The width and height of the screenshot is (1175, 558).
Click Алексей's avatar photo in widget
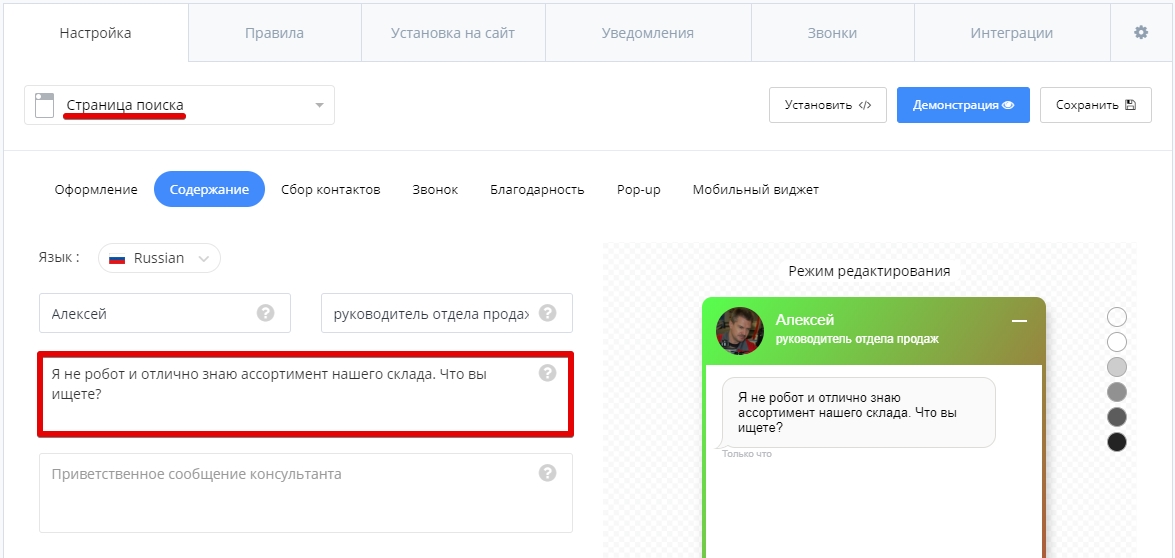(740, 330)
